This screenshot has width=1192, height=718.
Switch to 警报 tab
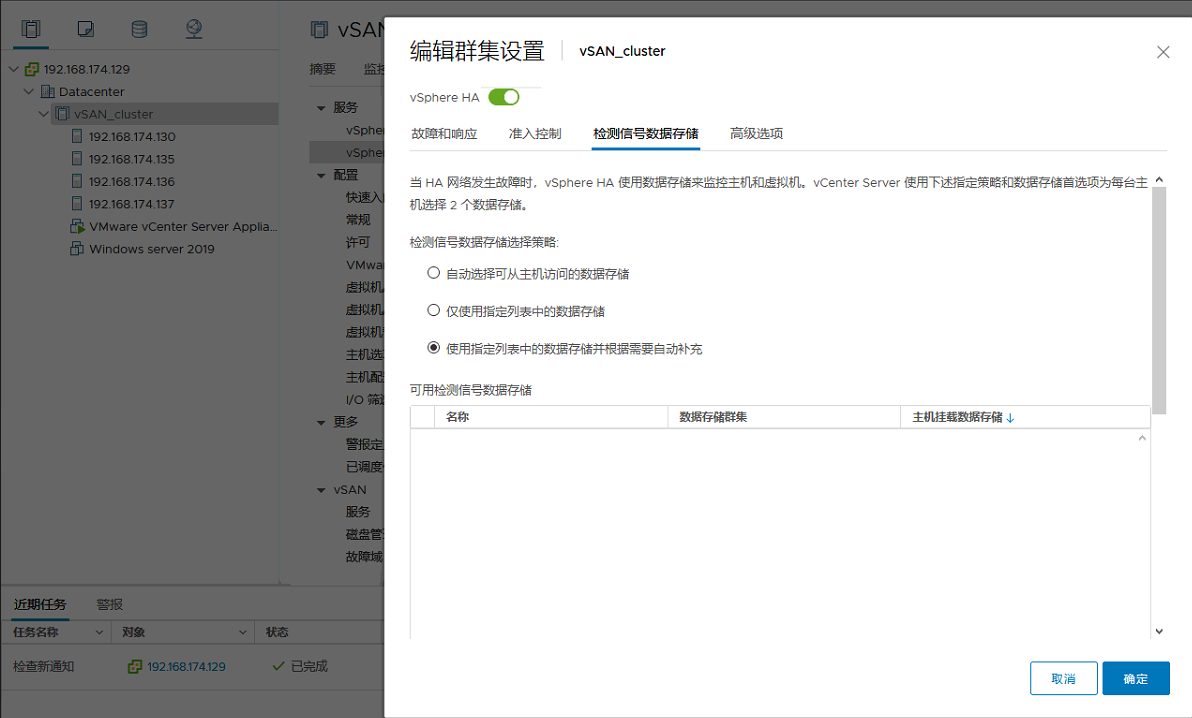(109, 605)
